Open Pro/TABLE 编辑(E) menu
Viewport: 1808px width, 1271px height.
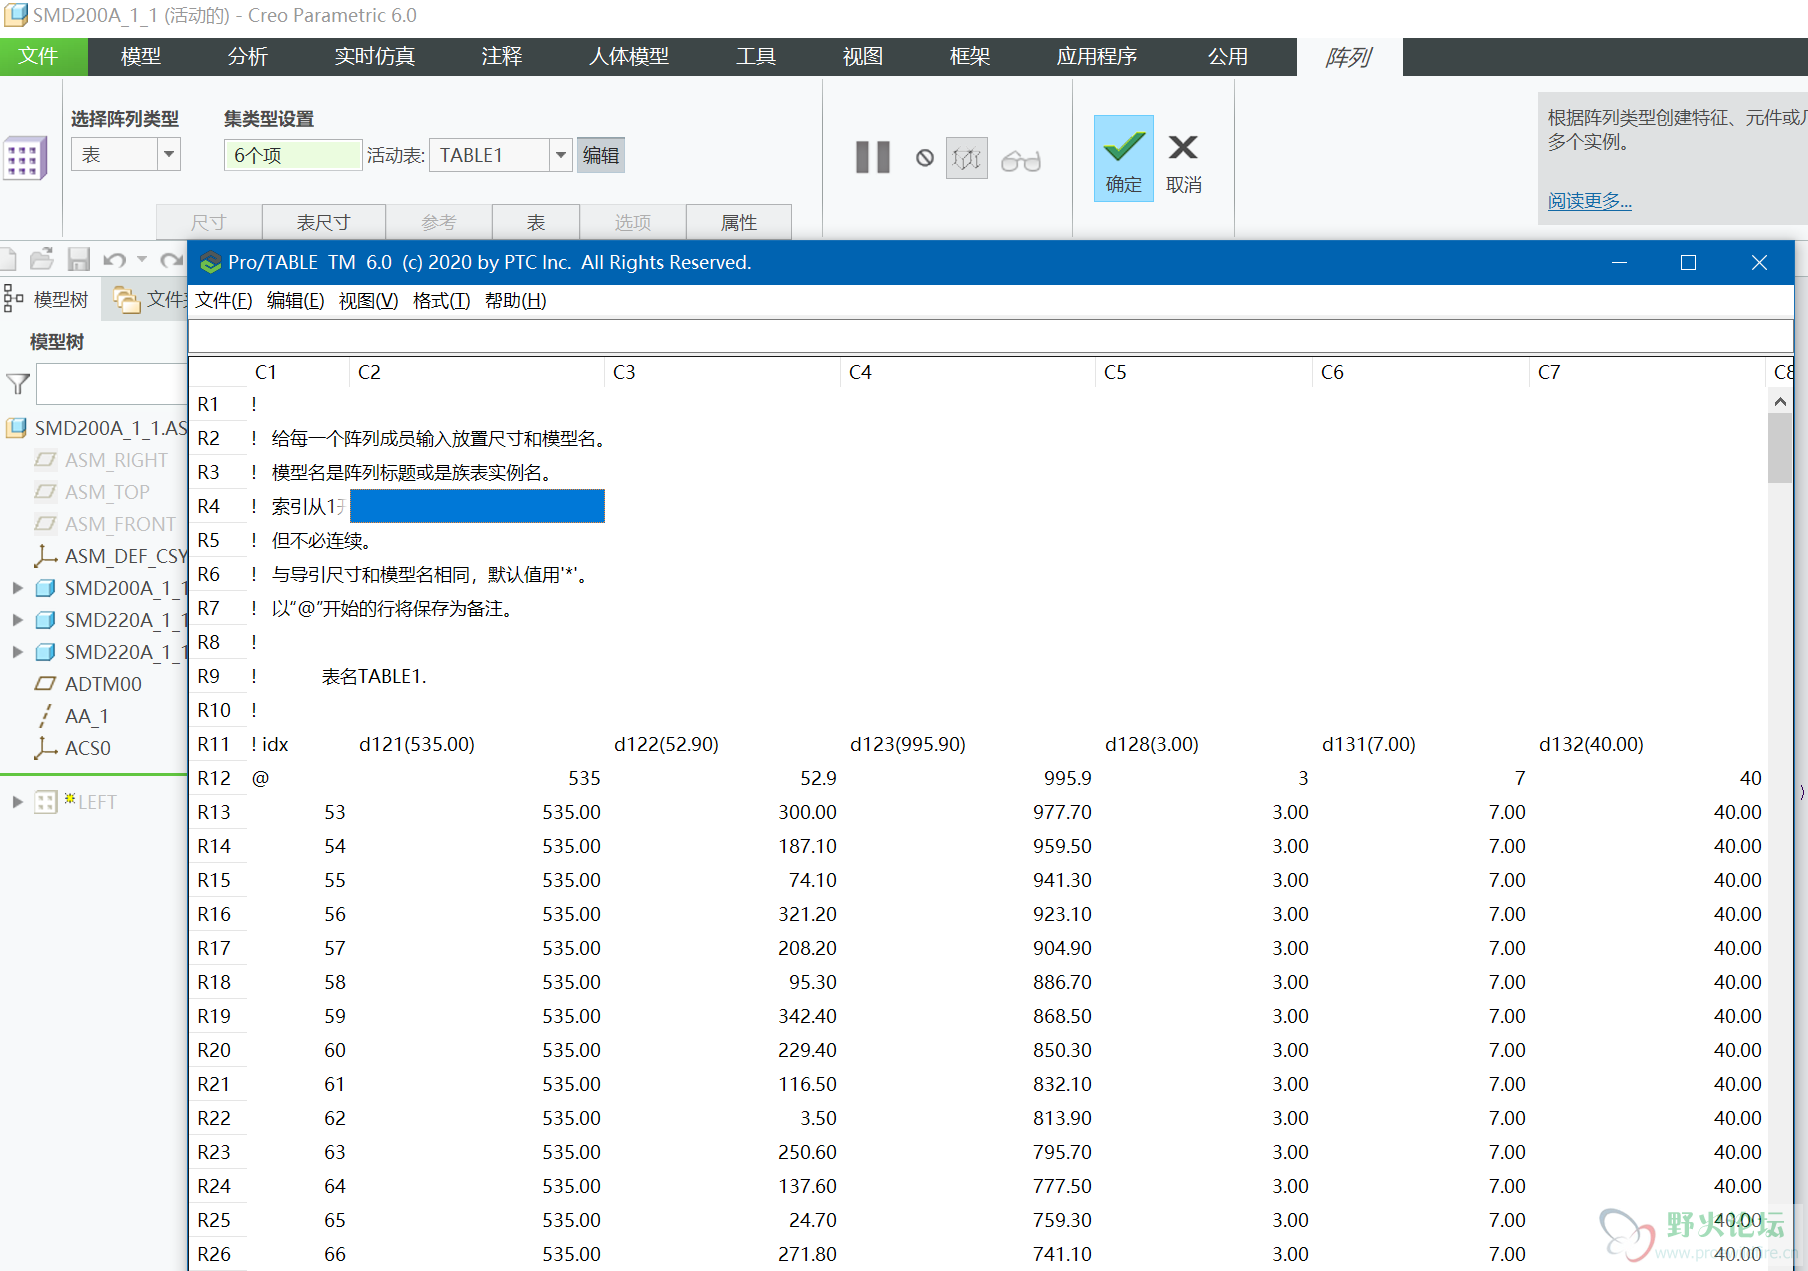(x=295, y=301)
